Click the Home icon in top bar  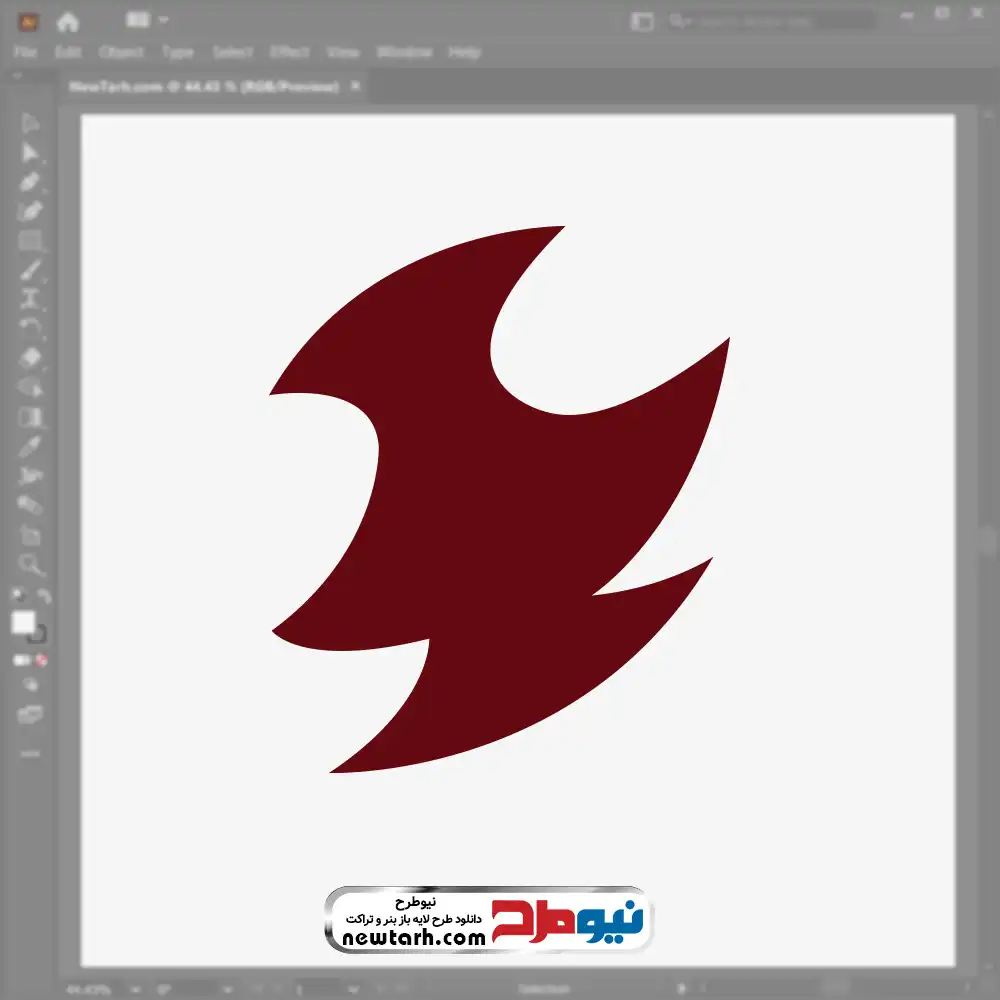coord(68,21)
